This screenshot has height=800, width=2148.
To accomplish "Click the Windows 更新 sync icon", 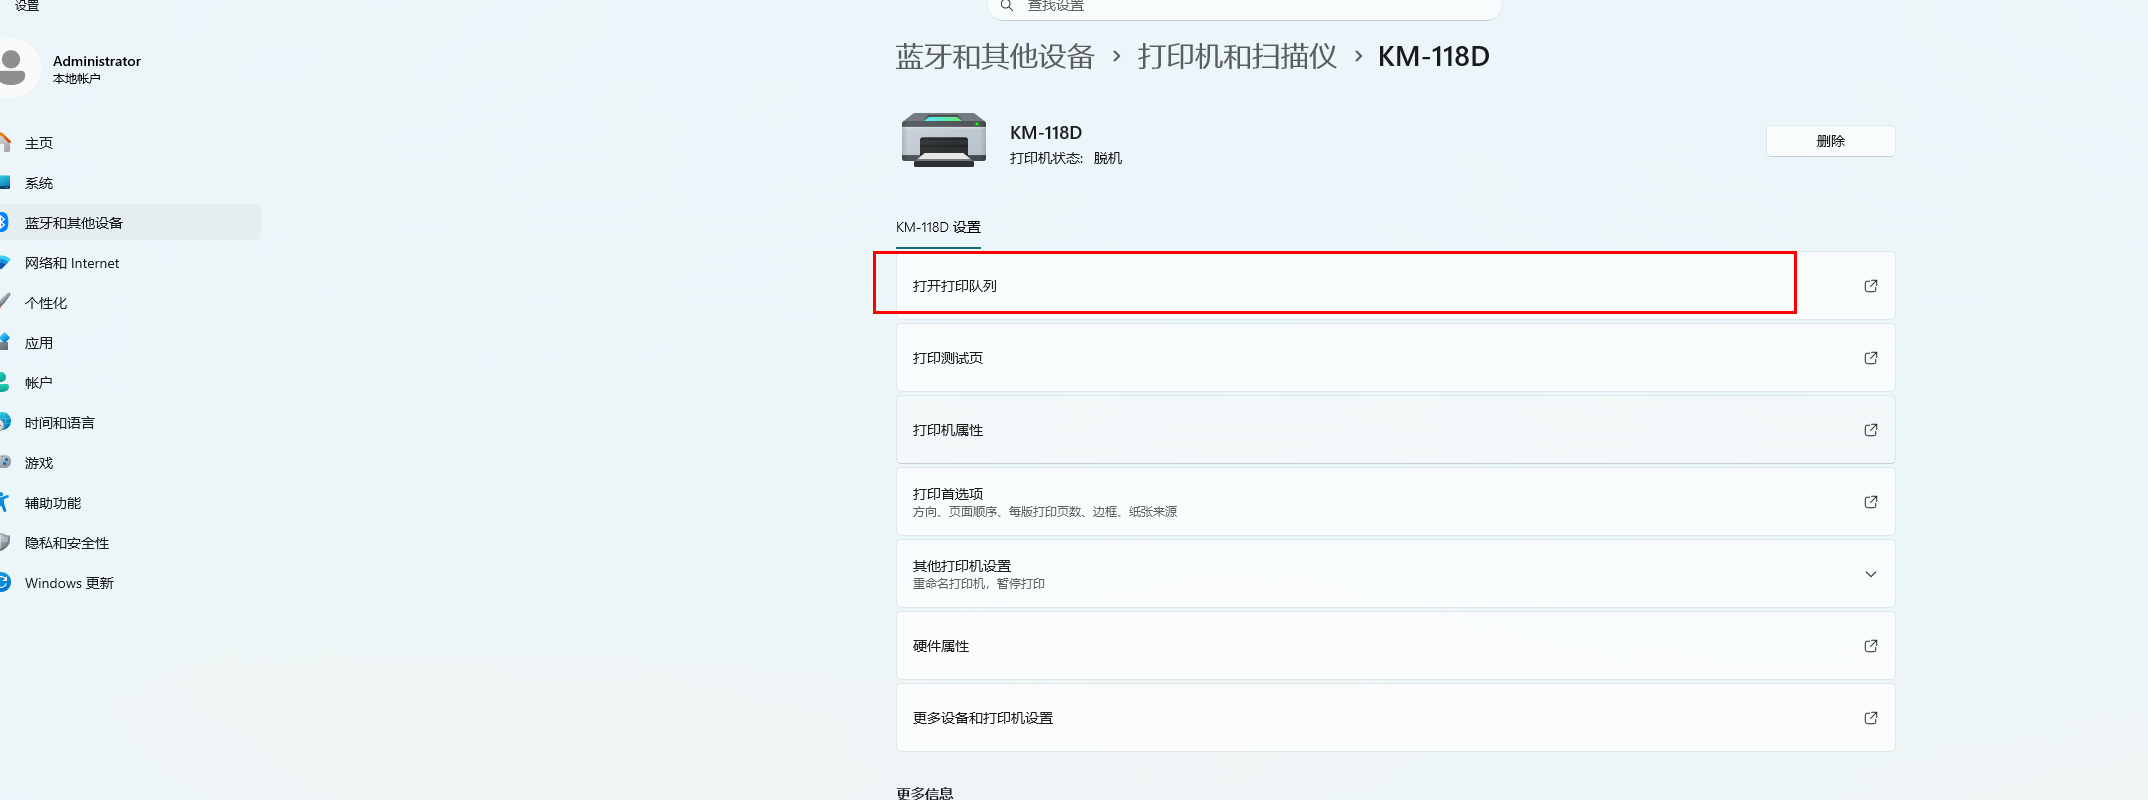I will click(x=5, y=582).
